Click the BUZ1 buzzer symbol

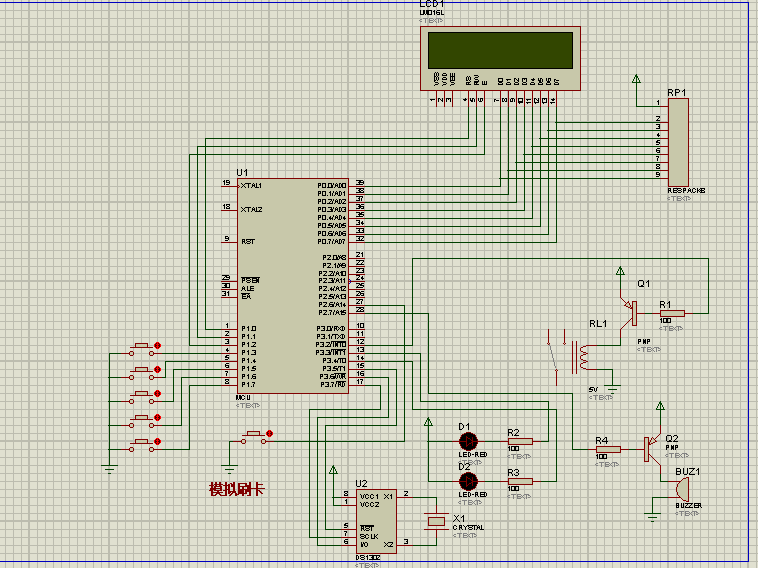coord(682,489)
